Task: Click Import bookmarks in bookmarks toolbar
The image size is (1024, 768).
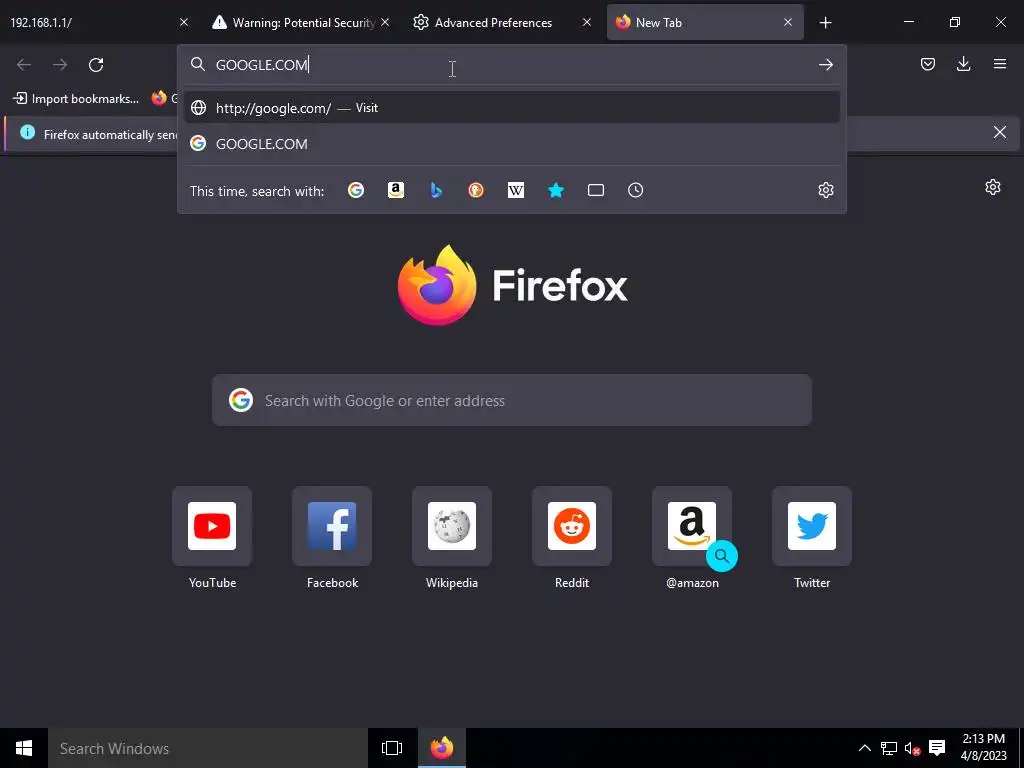Action: tap(76, 99)
